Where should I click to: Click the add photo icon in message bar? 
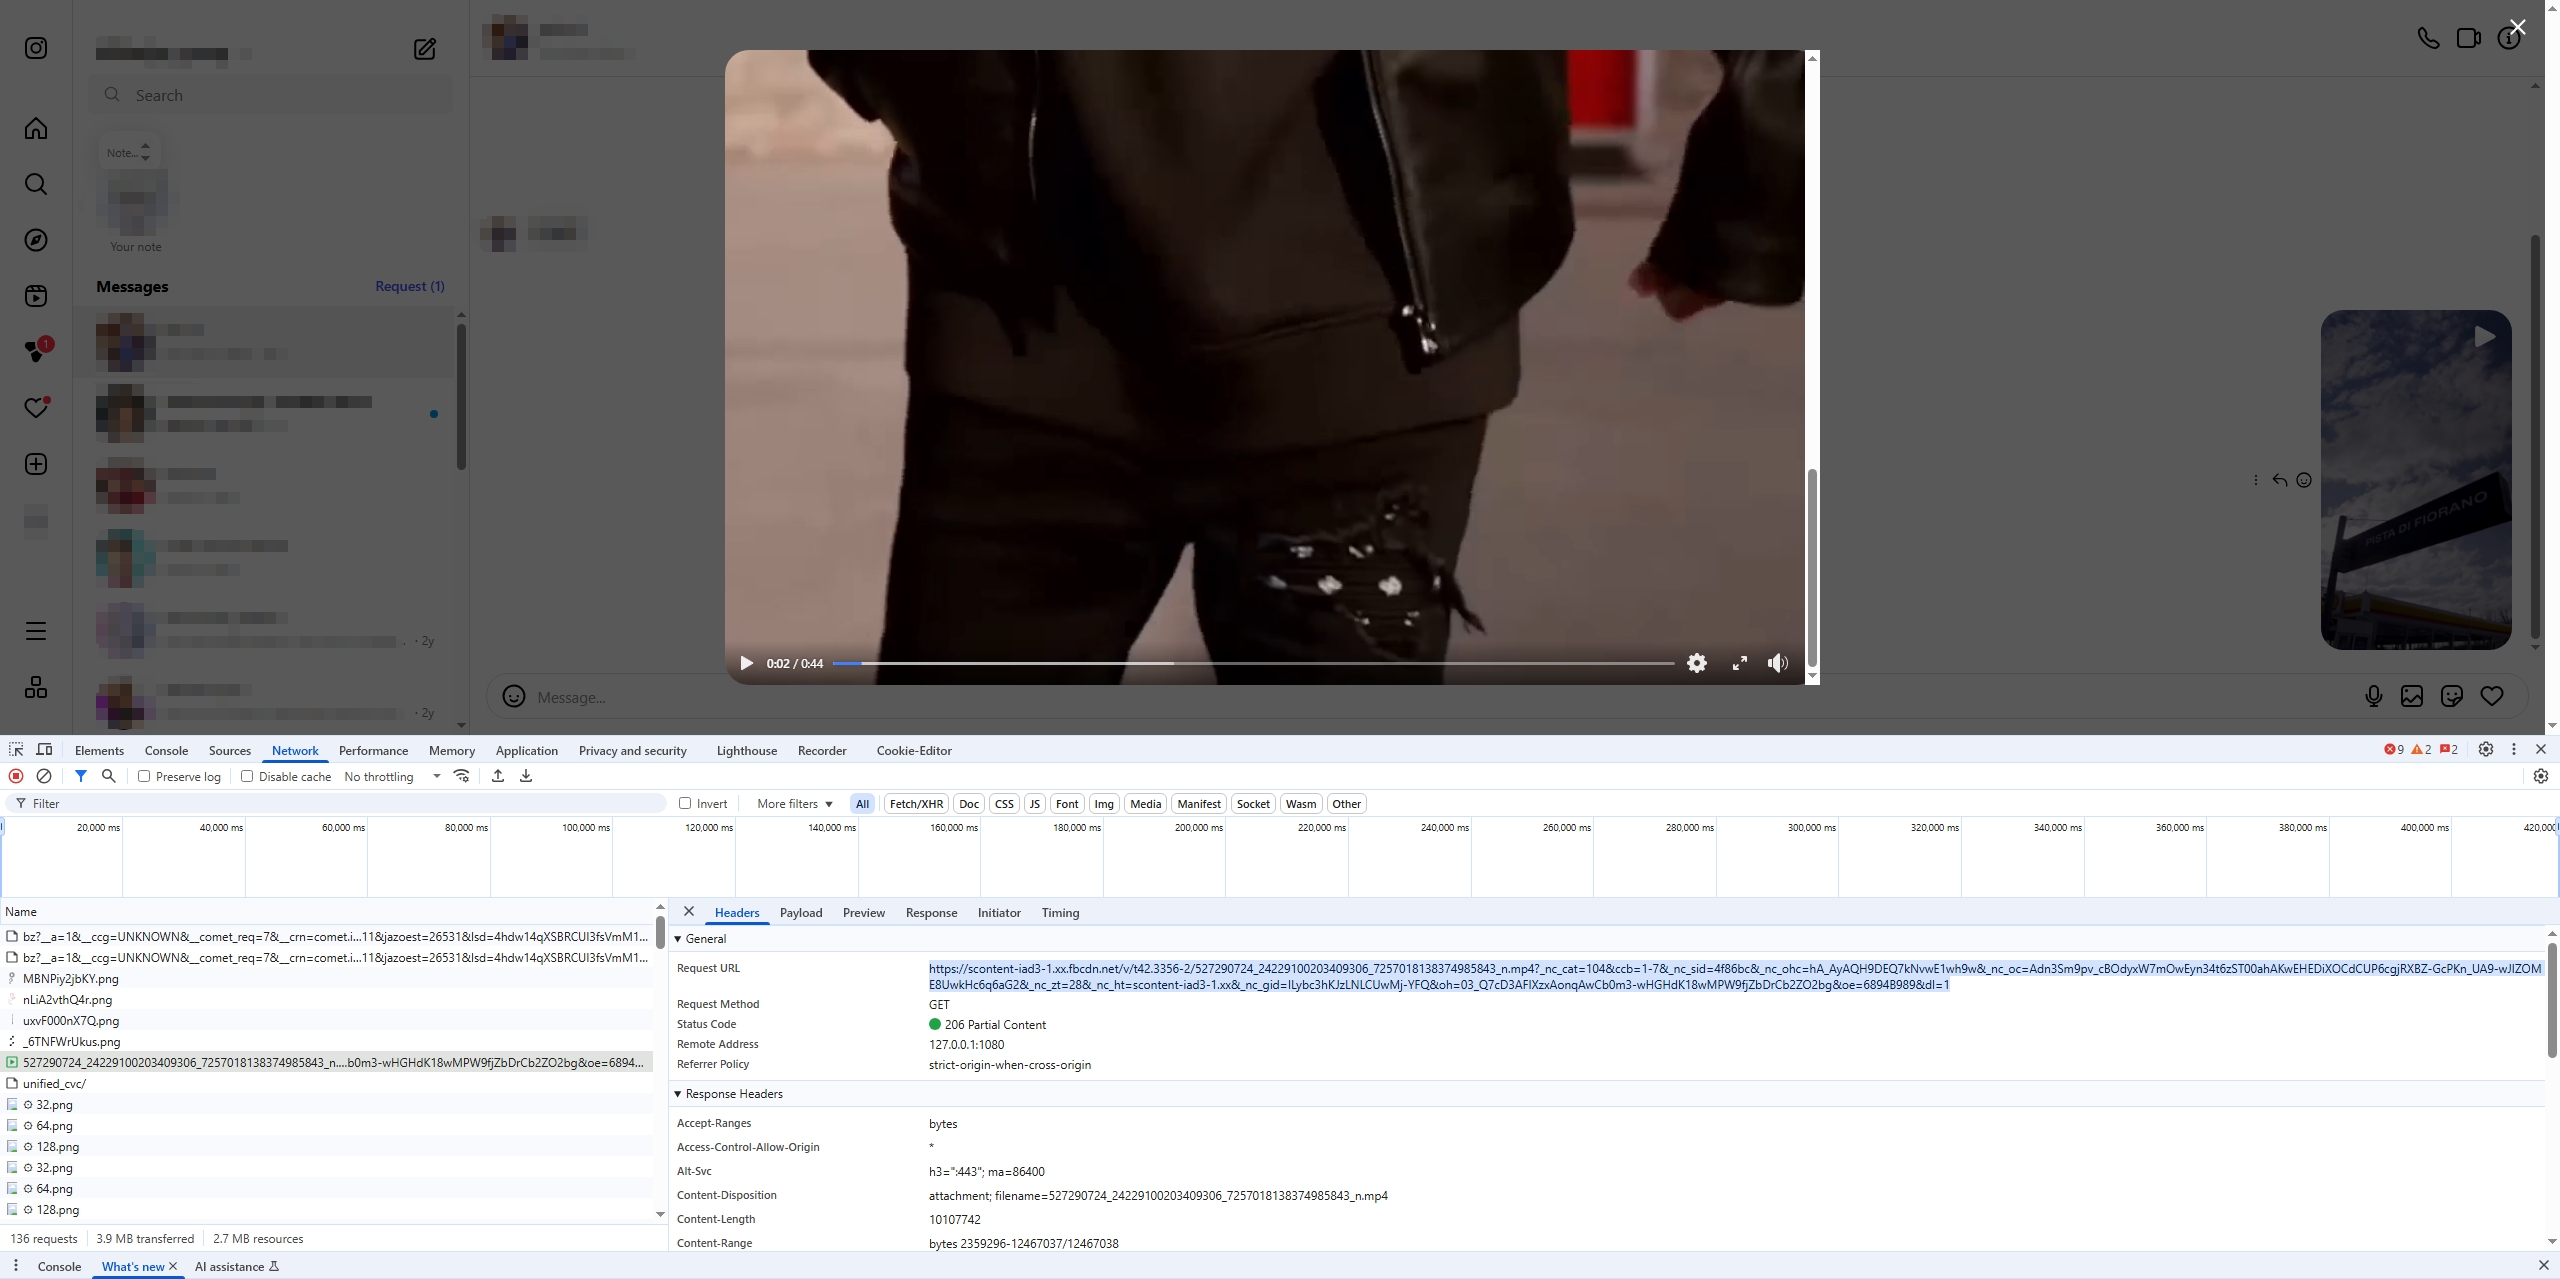click(x=2412, y=696)
